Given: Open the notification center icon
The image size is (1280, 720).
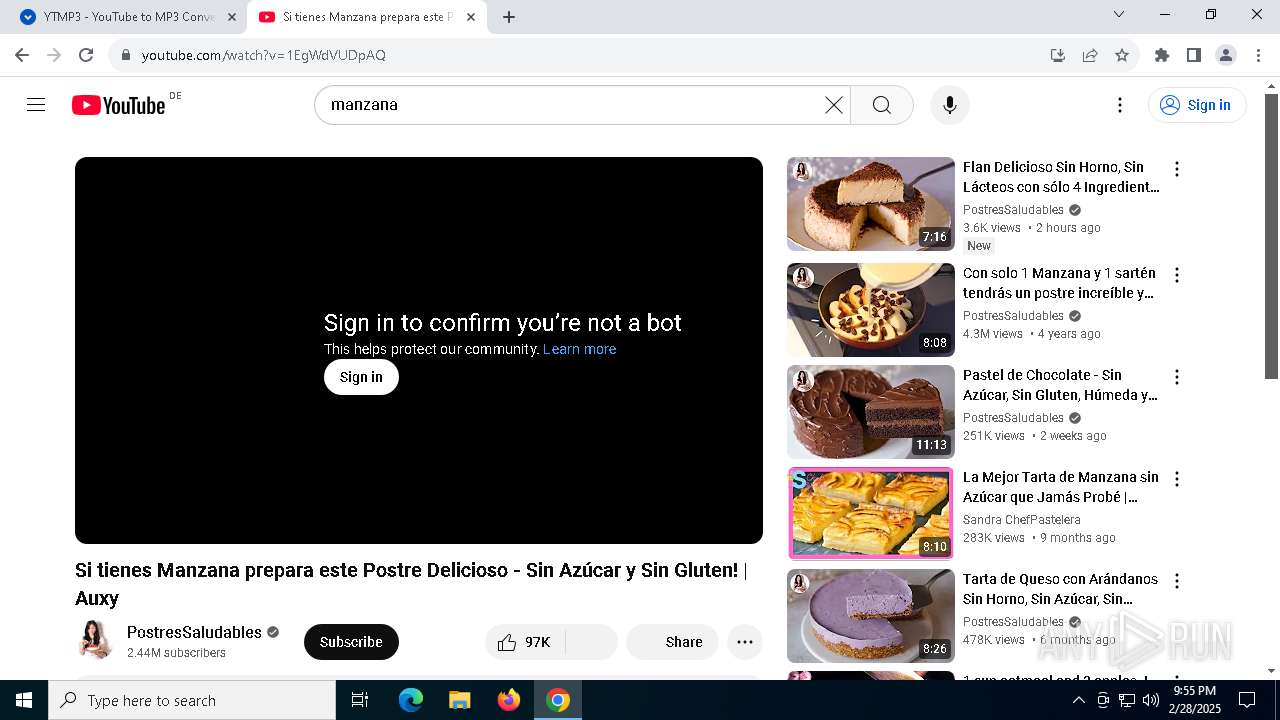Looking at the screenshot, I should point(1247,700).
